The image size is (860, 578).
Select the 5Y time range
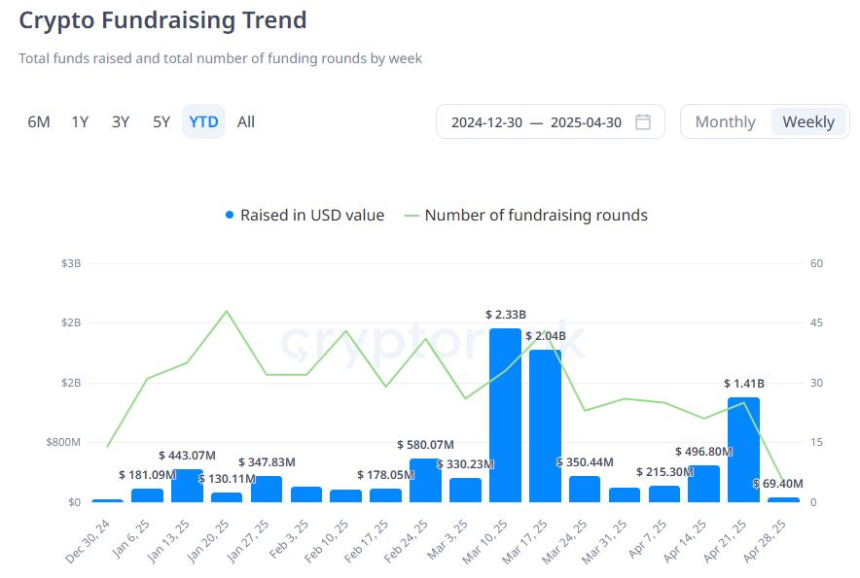point(161,122)
